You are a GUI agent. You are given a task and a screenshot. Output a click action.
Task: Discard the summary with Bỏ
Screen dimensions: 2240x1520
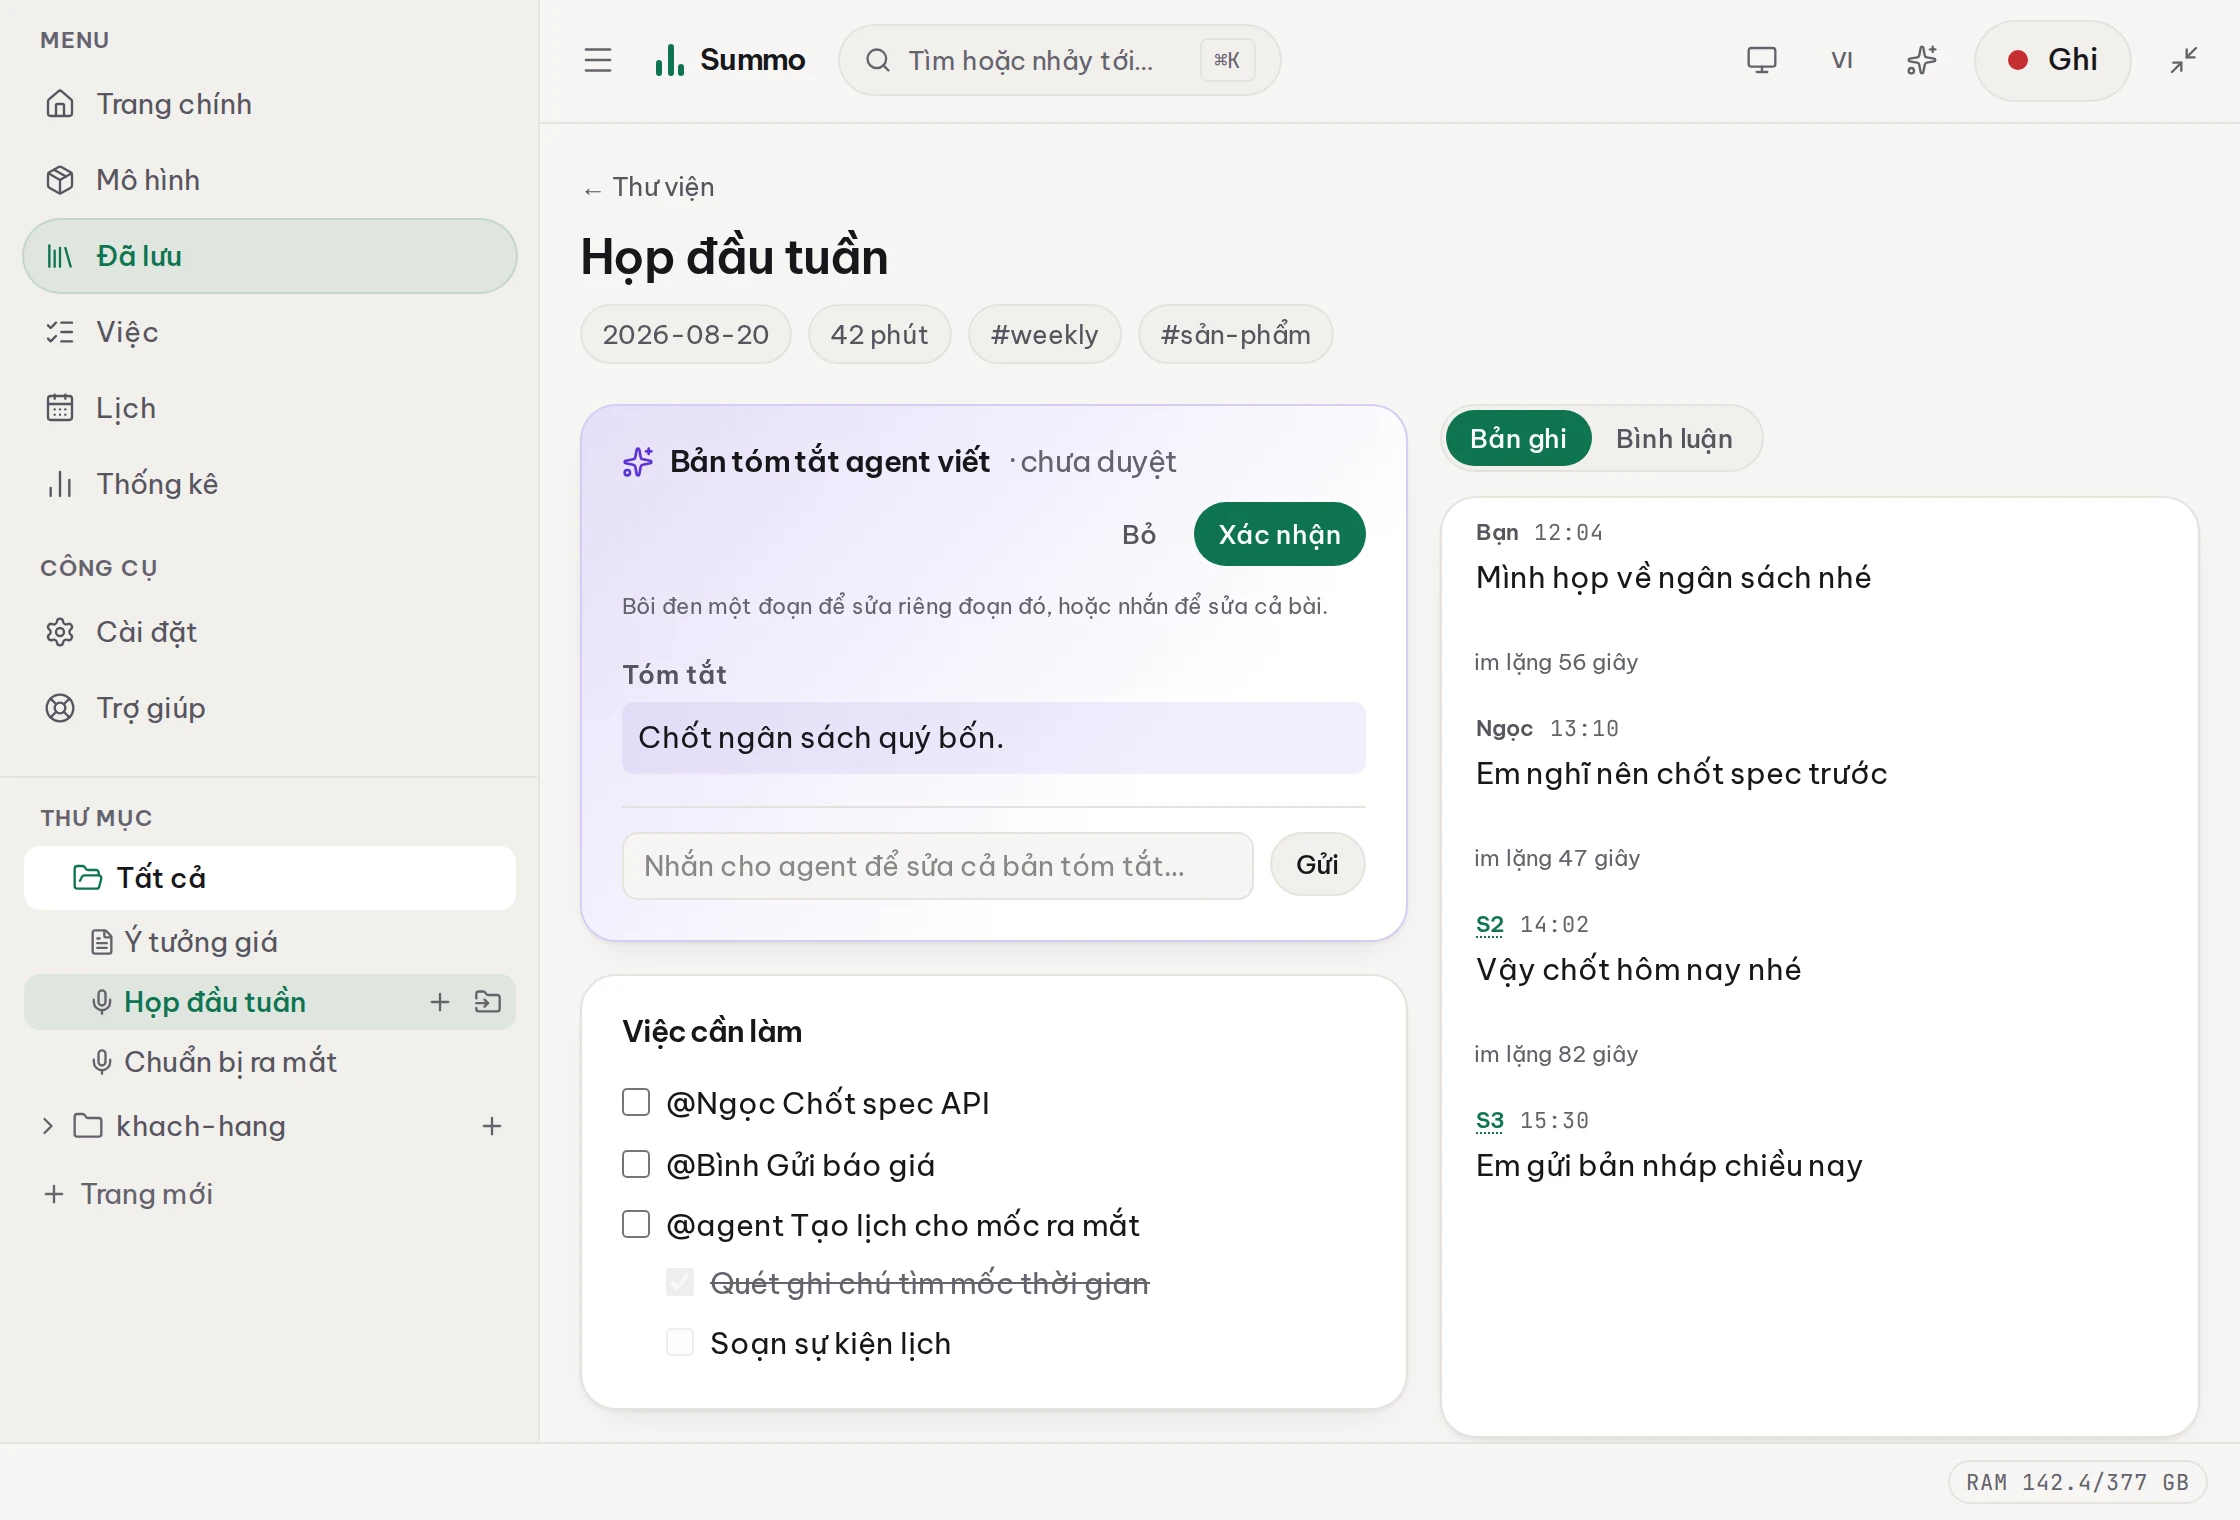(x=1139, y=534)
